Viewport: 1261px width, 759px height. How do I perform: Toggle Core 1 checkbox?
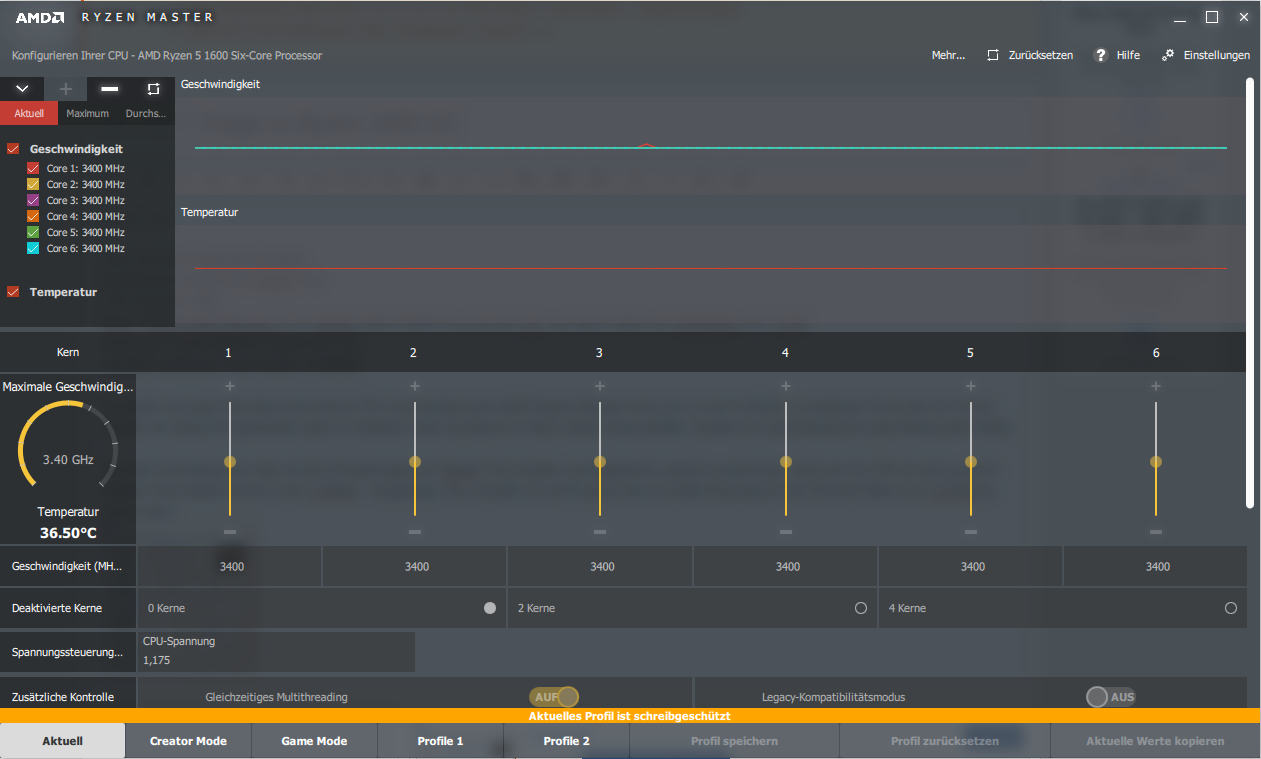point(33,168)
